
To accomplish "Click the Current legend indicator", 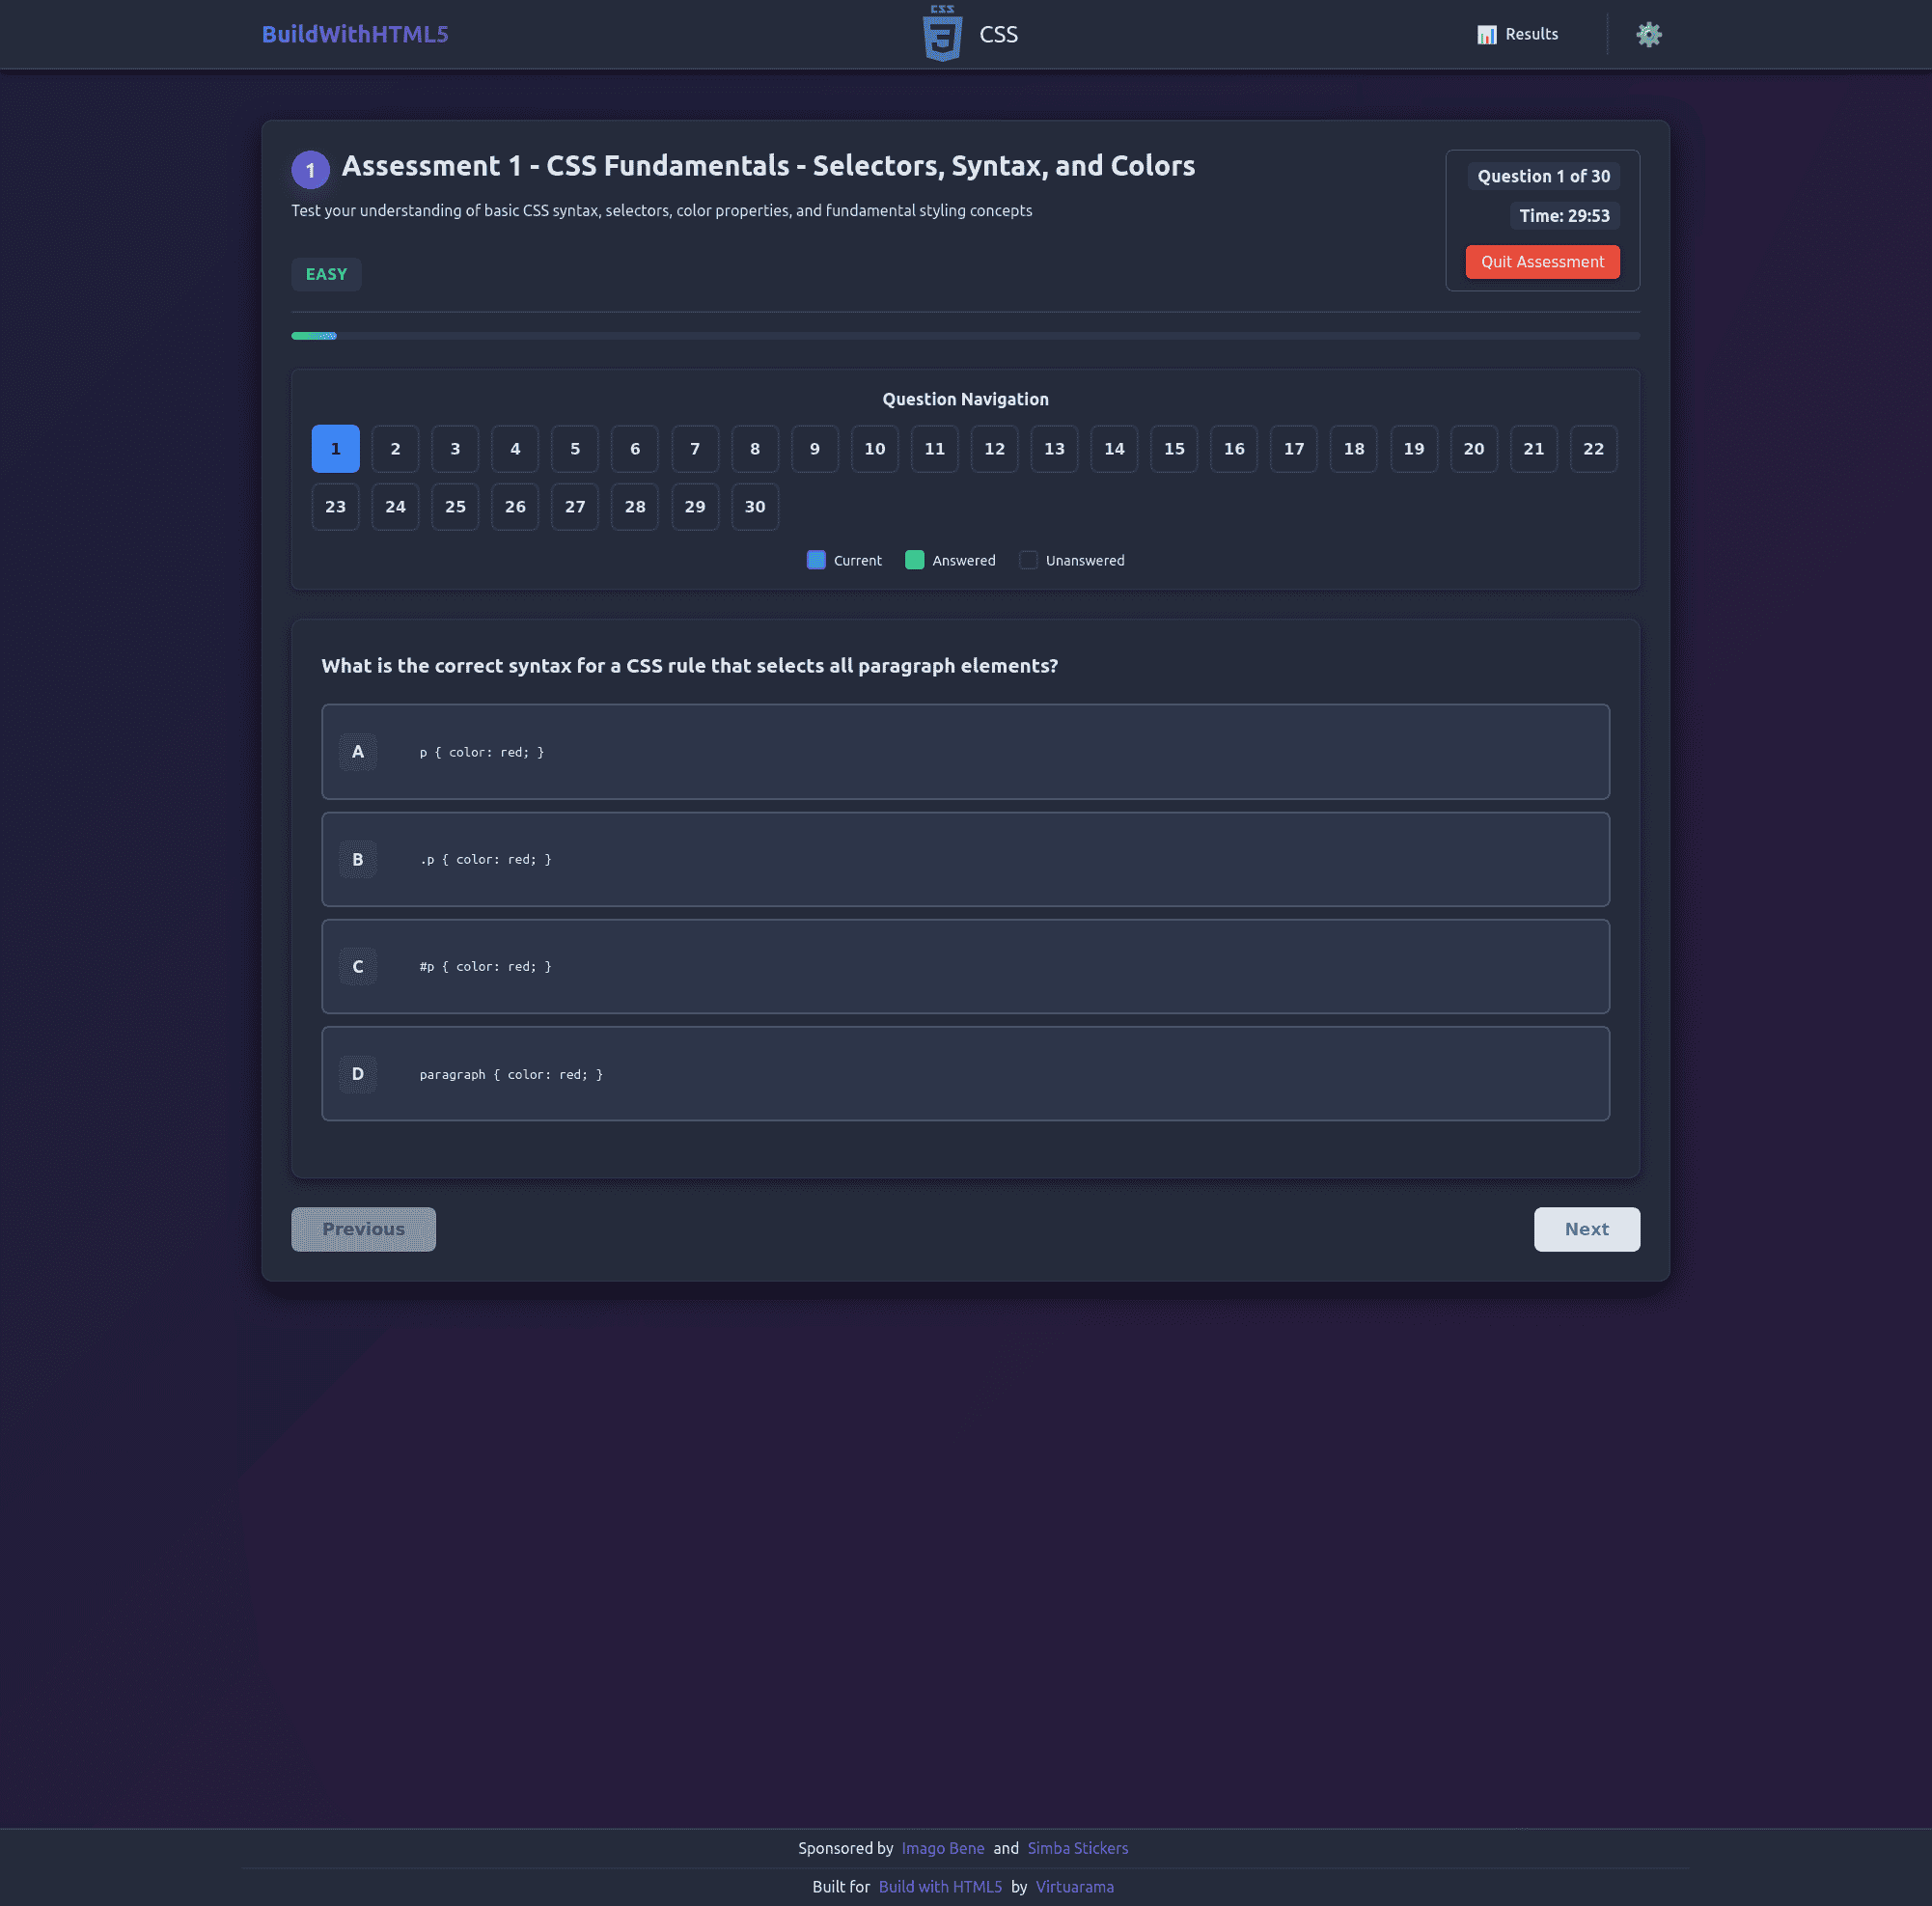I will pyautogui.click(x=815, y=560).
